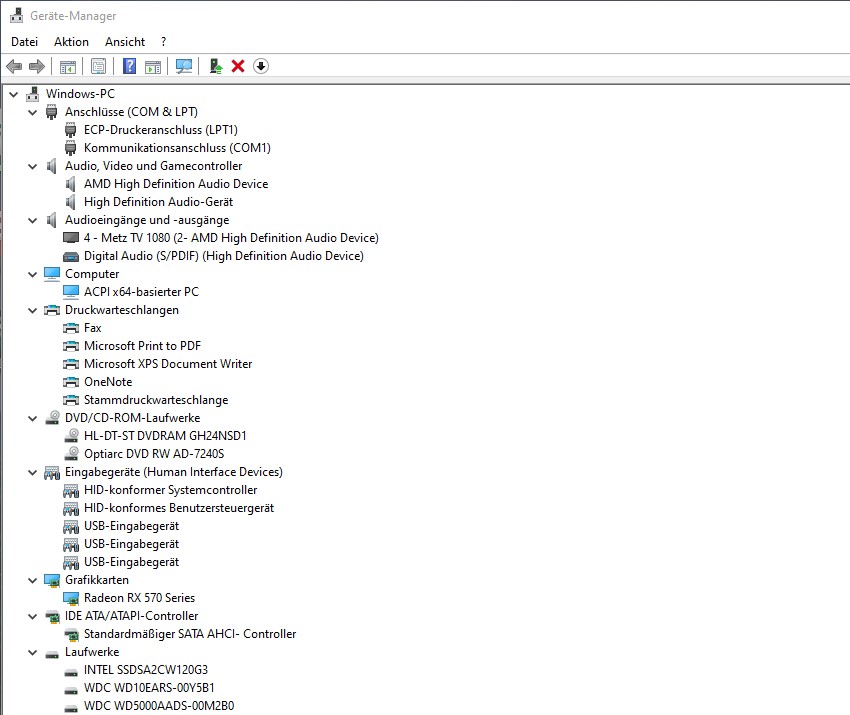Collapse Audio, Video und Gamecontroller branch
Image resolution: width=850 pixels, height=715 pixels.
tap(33, 166)
